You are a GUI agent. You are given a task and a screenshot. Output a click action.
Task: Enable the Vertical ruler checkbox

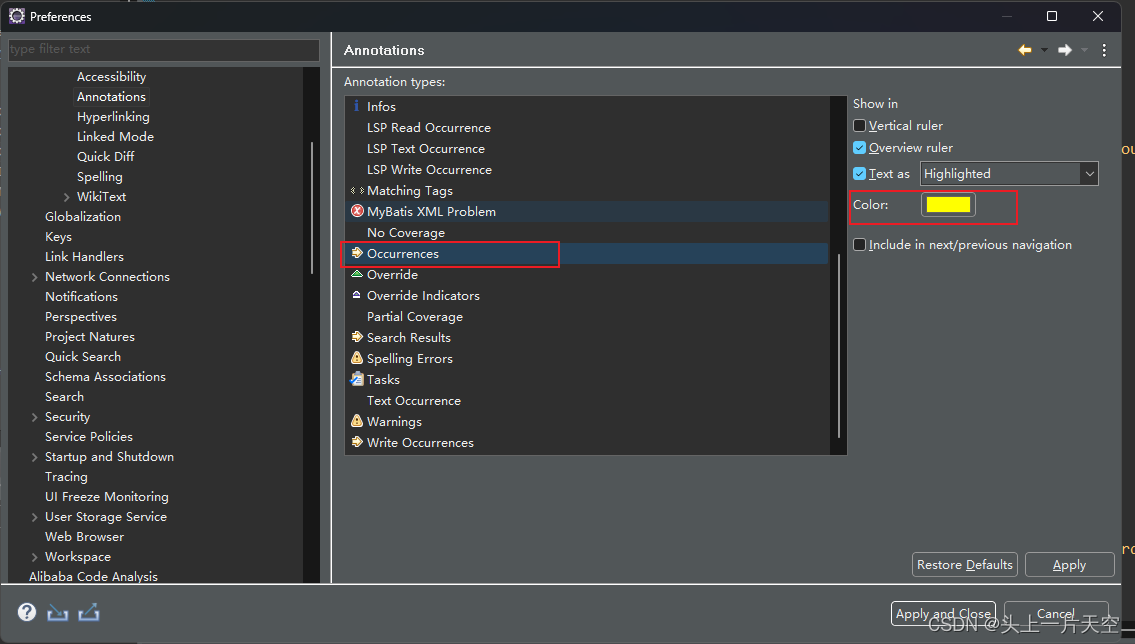(x=859, y=125)
